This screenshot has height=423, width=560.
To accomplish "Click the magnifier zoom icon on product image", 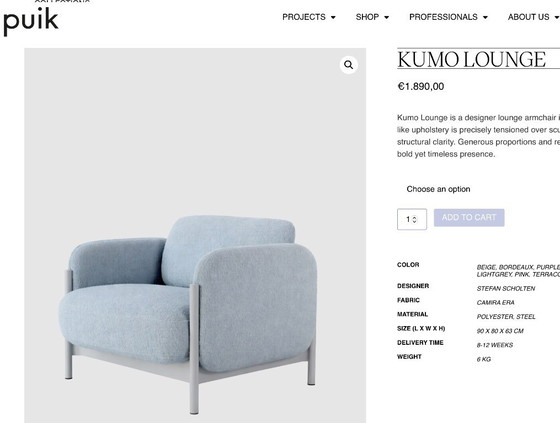I will [x=349, y=65].
